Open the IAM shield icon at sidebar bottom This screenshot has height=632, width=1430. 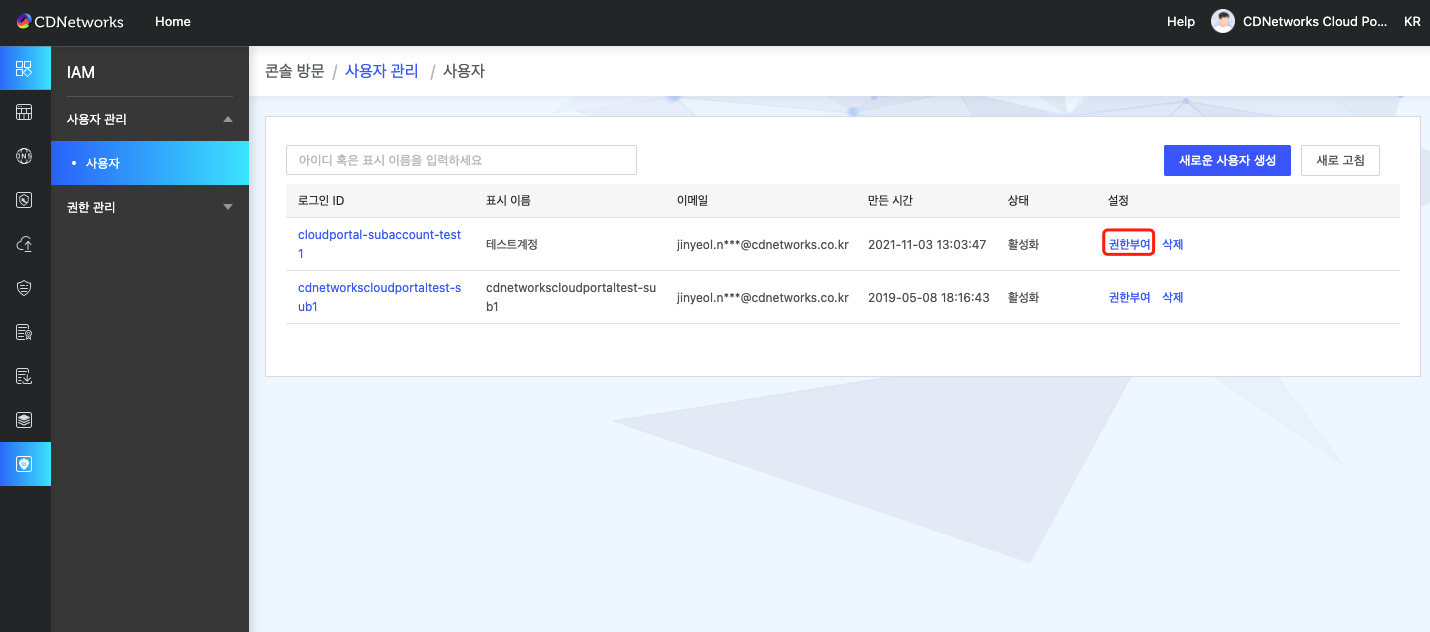click(x=25, y=463)
